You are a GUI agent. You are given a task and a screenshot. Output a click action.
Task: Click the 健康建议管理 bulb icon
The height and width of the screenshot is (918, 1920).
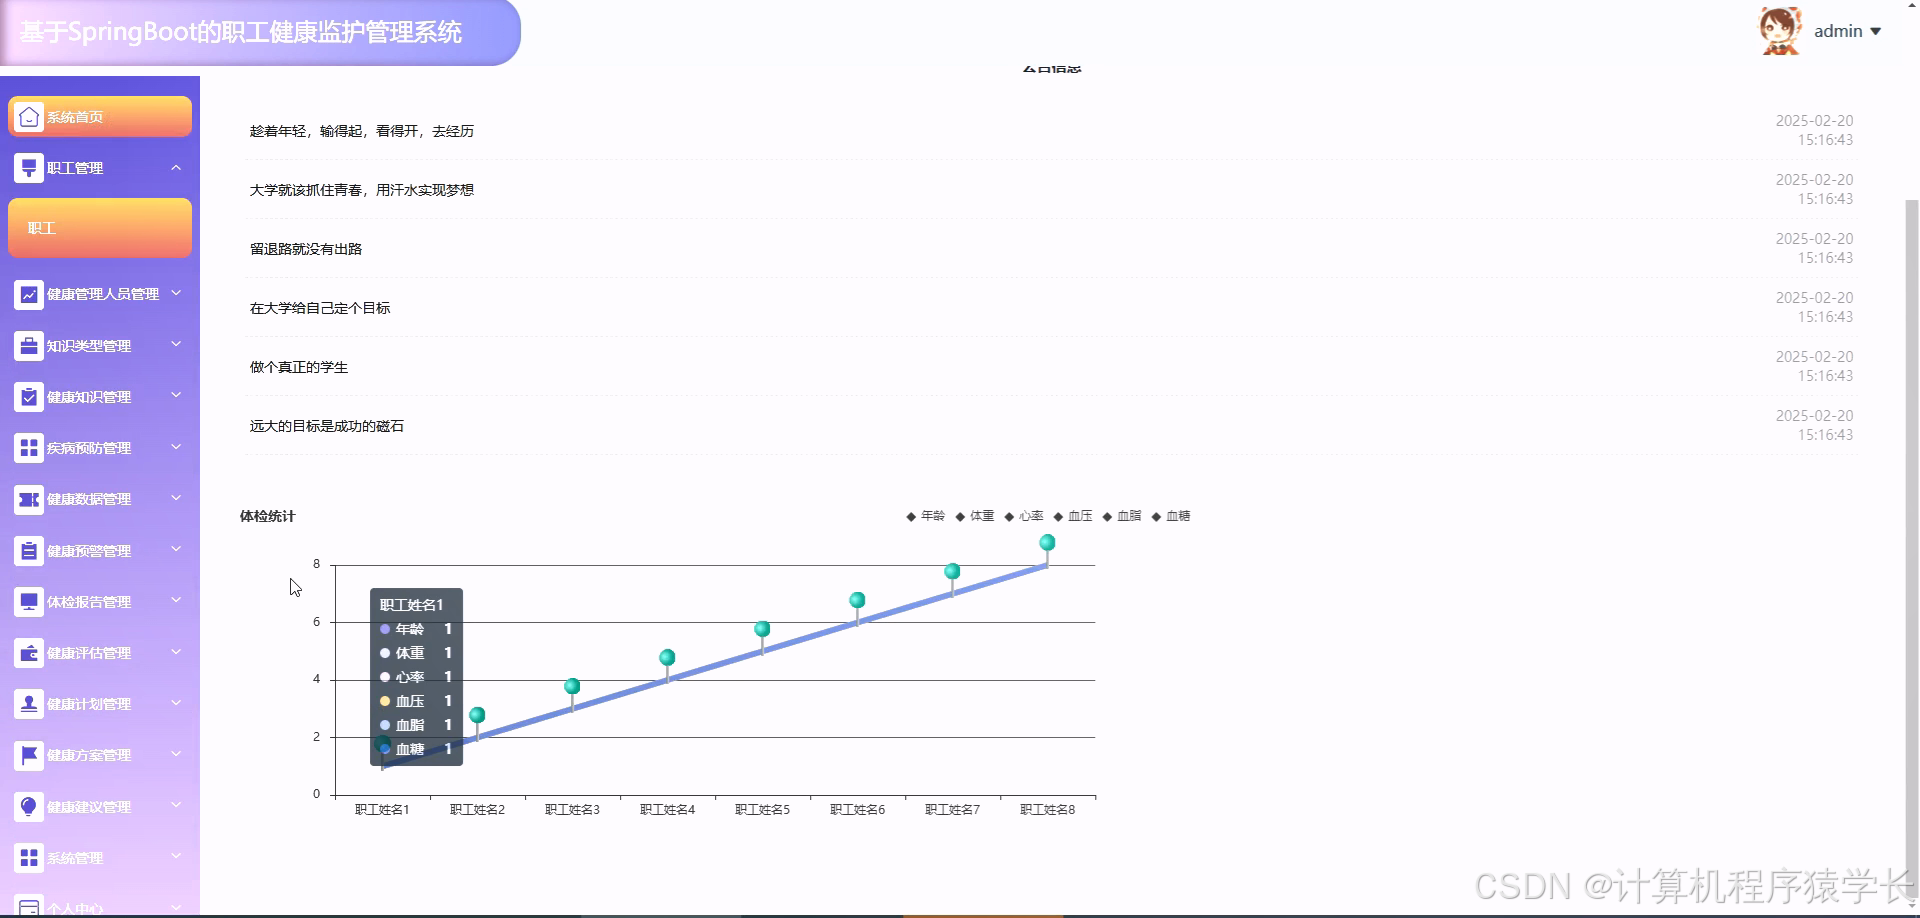(29, 807)
